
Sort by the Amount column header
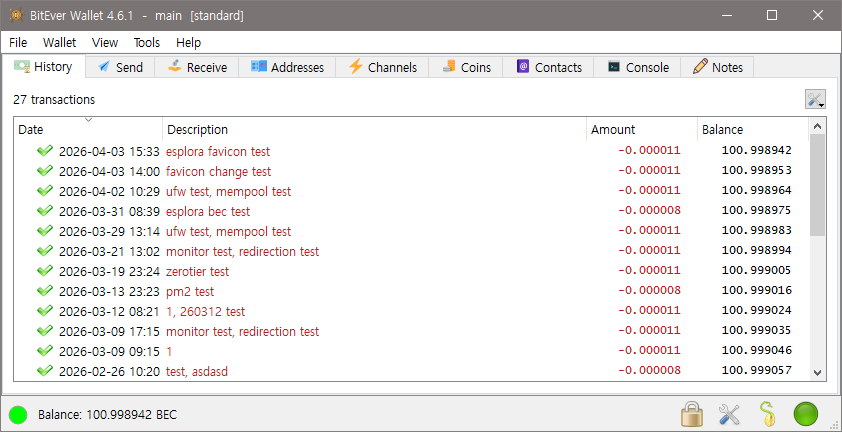[640, 129]
